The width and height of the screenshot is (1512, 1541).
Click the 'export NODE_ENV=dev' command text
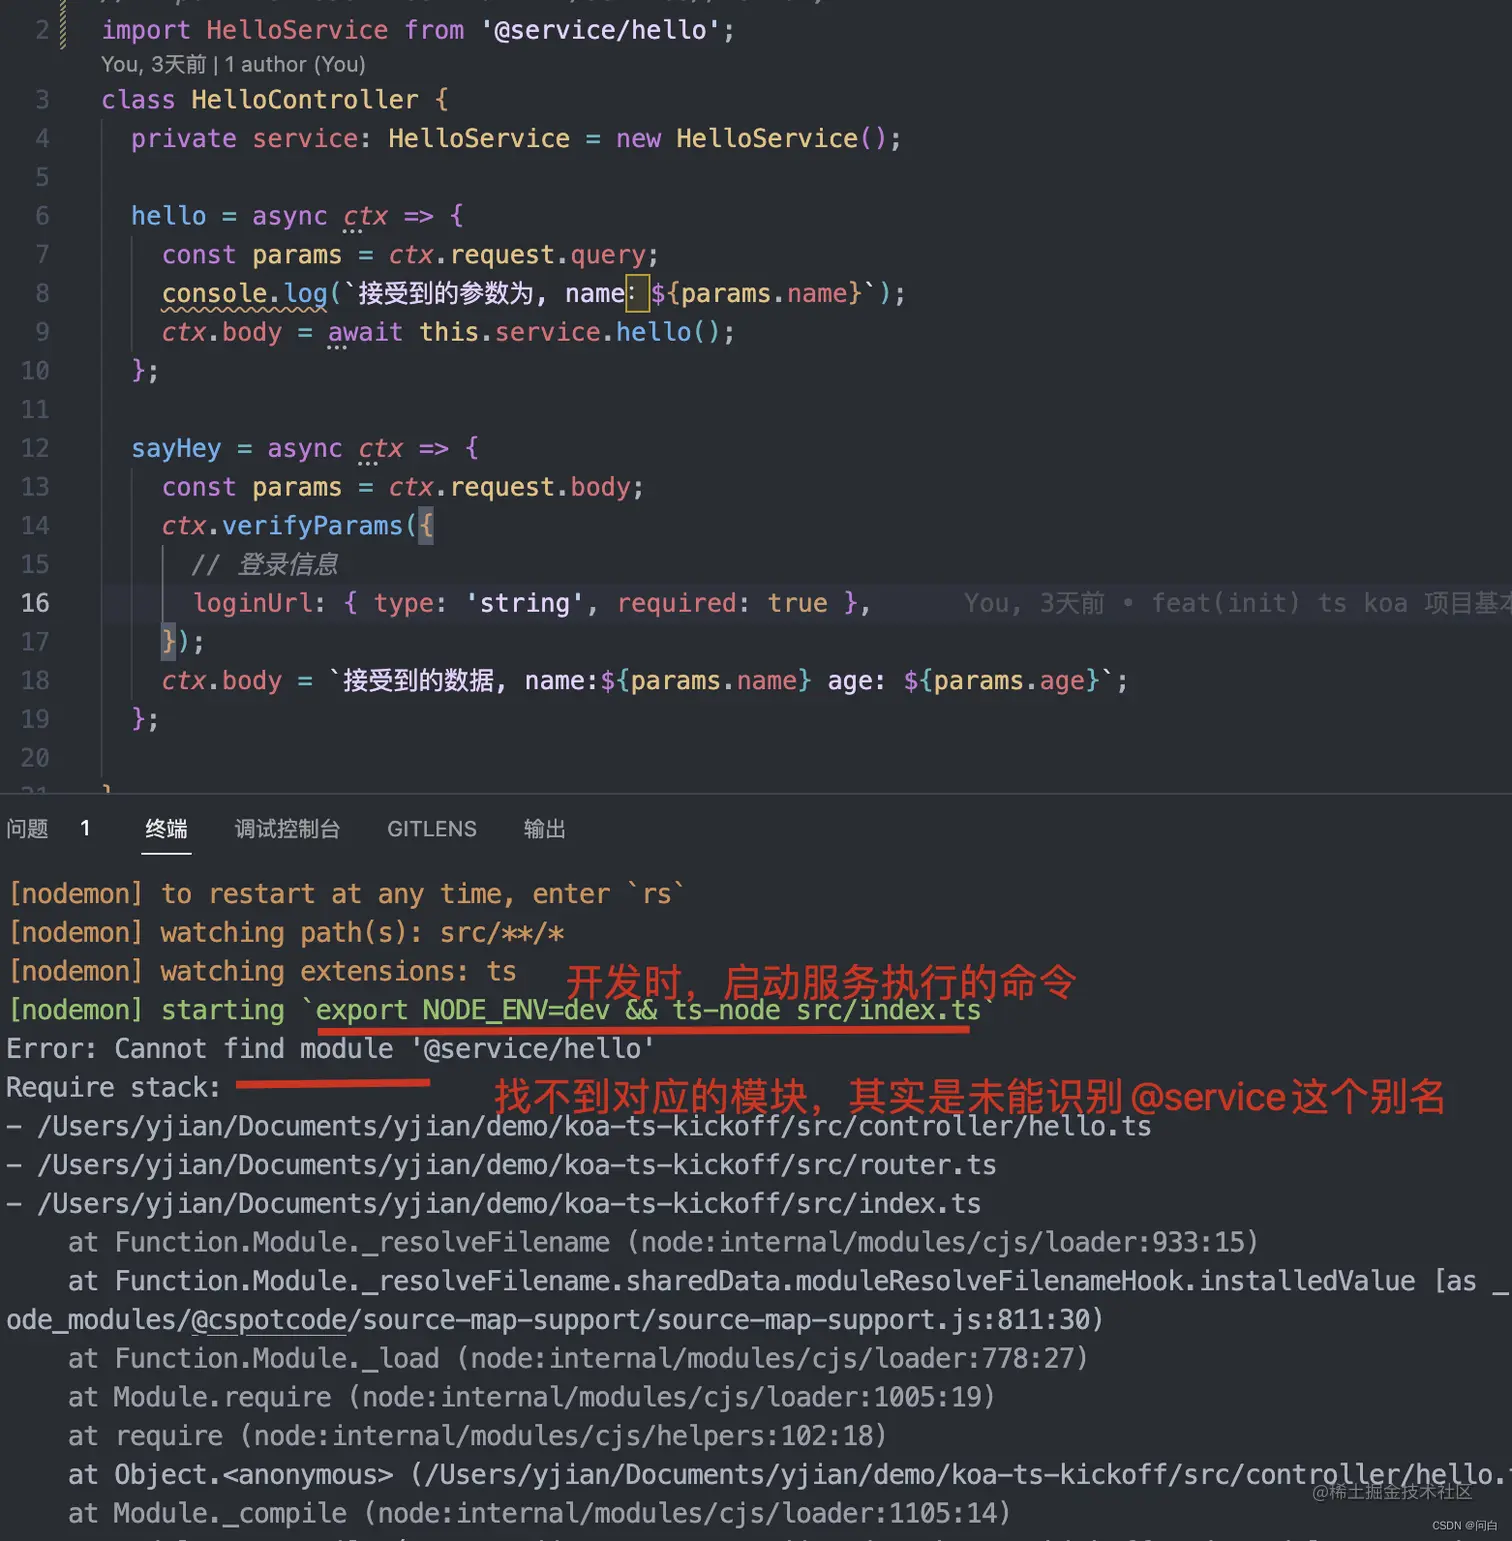pyautogui.click(x=463, y=1011)
